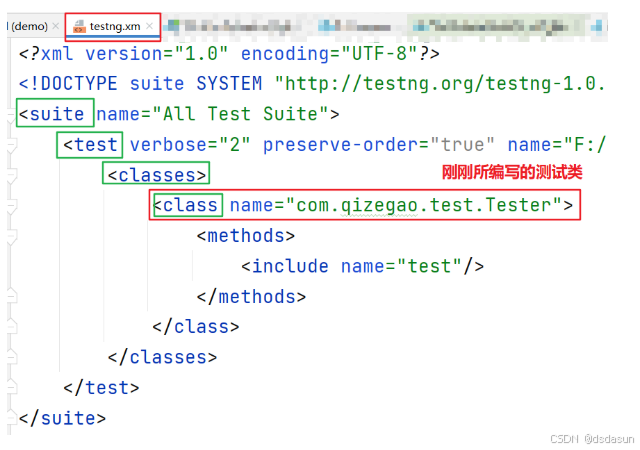This screenshot has height=450, width=640.
Task: Close the (demo) editor tab
Action: pos(56,26)
